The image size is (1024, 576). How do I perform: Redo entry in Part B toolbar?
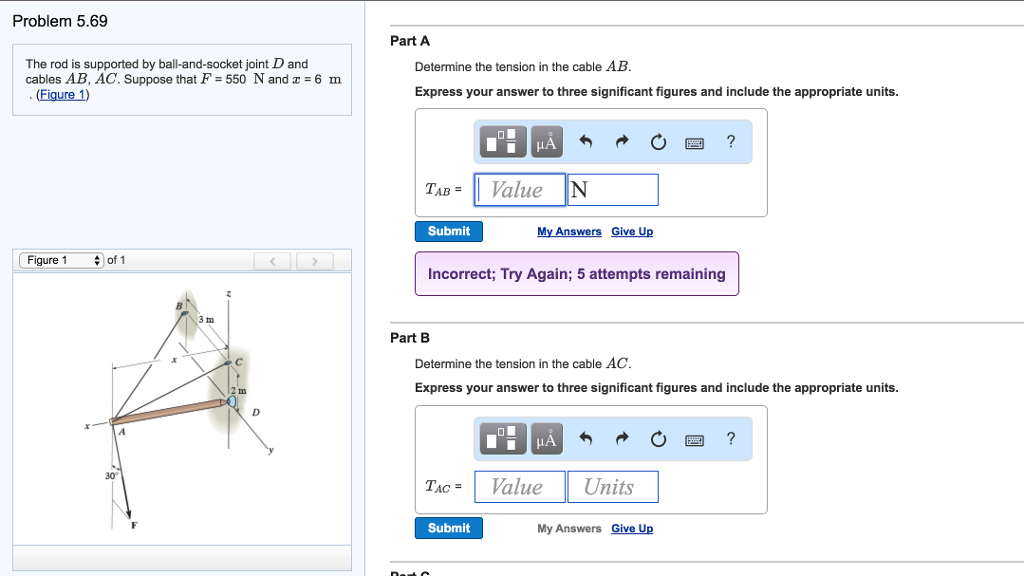[622, 438]
